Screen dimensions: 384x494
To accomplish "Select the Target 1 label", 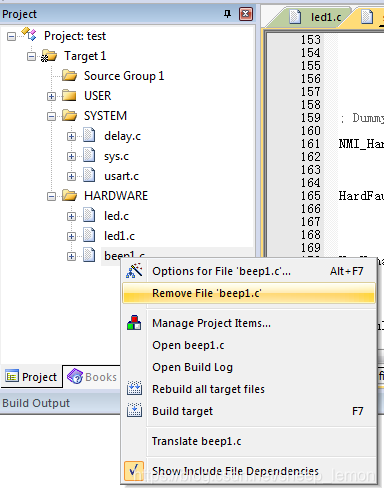I will tap(85, 56).
